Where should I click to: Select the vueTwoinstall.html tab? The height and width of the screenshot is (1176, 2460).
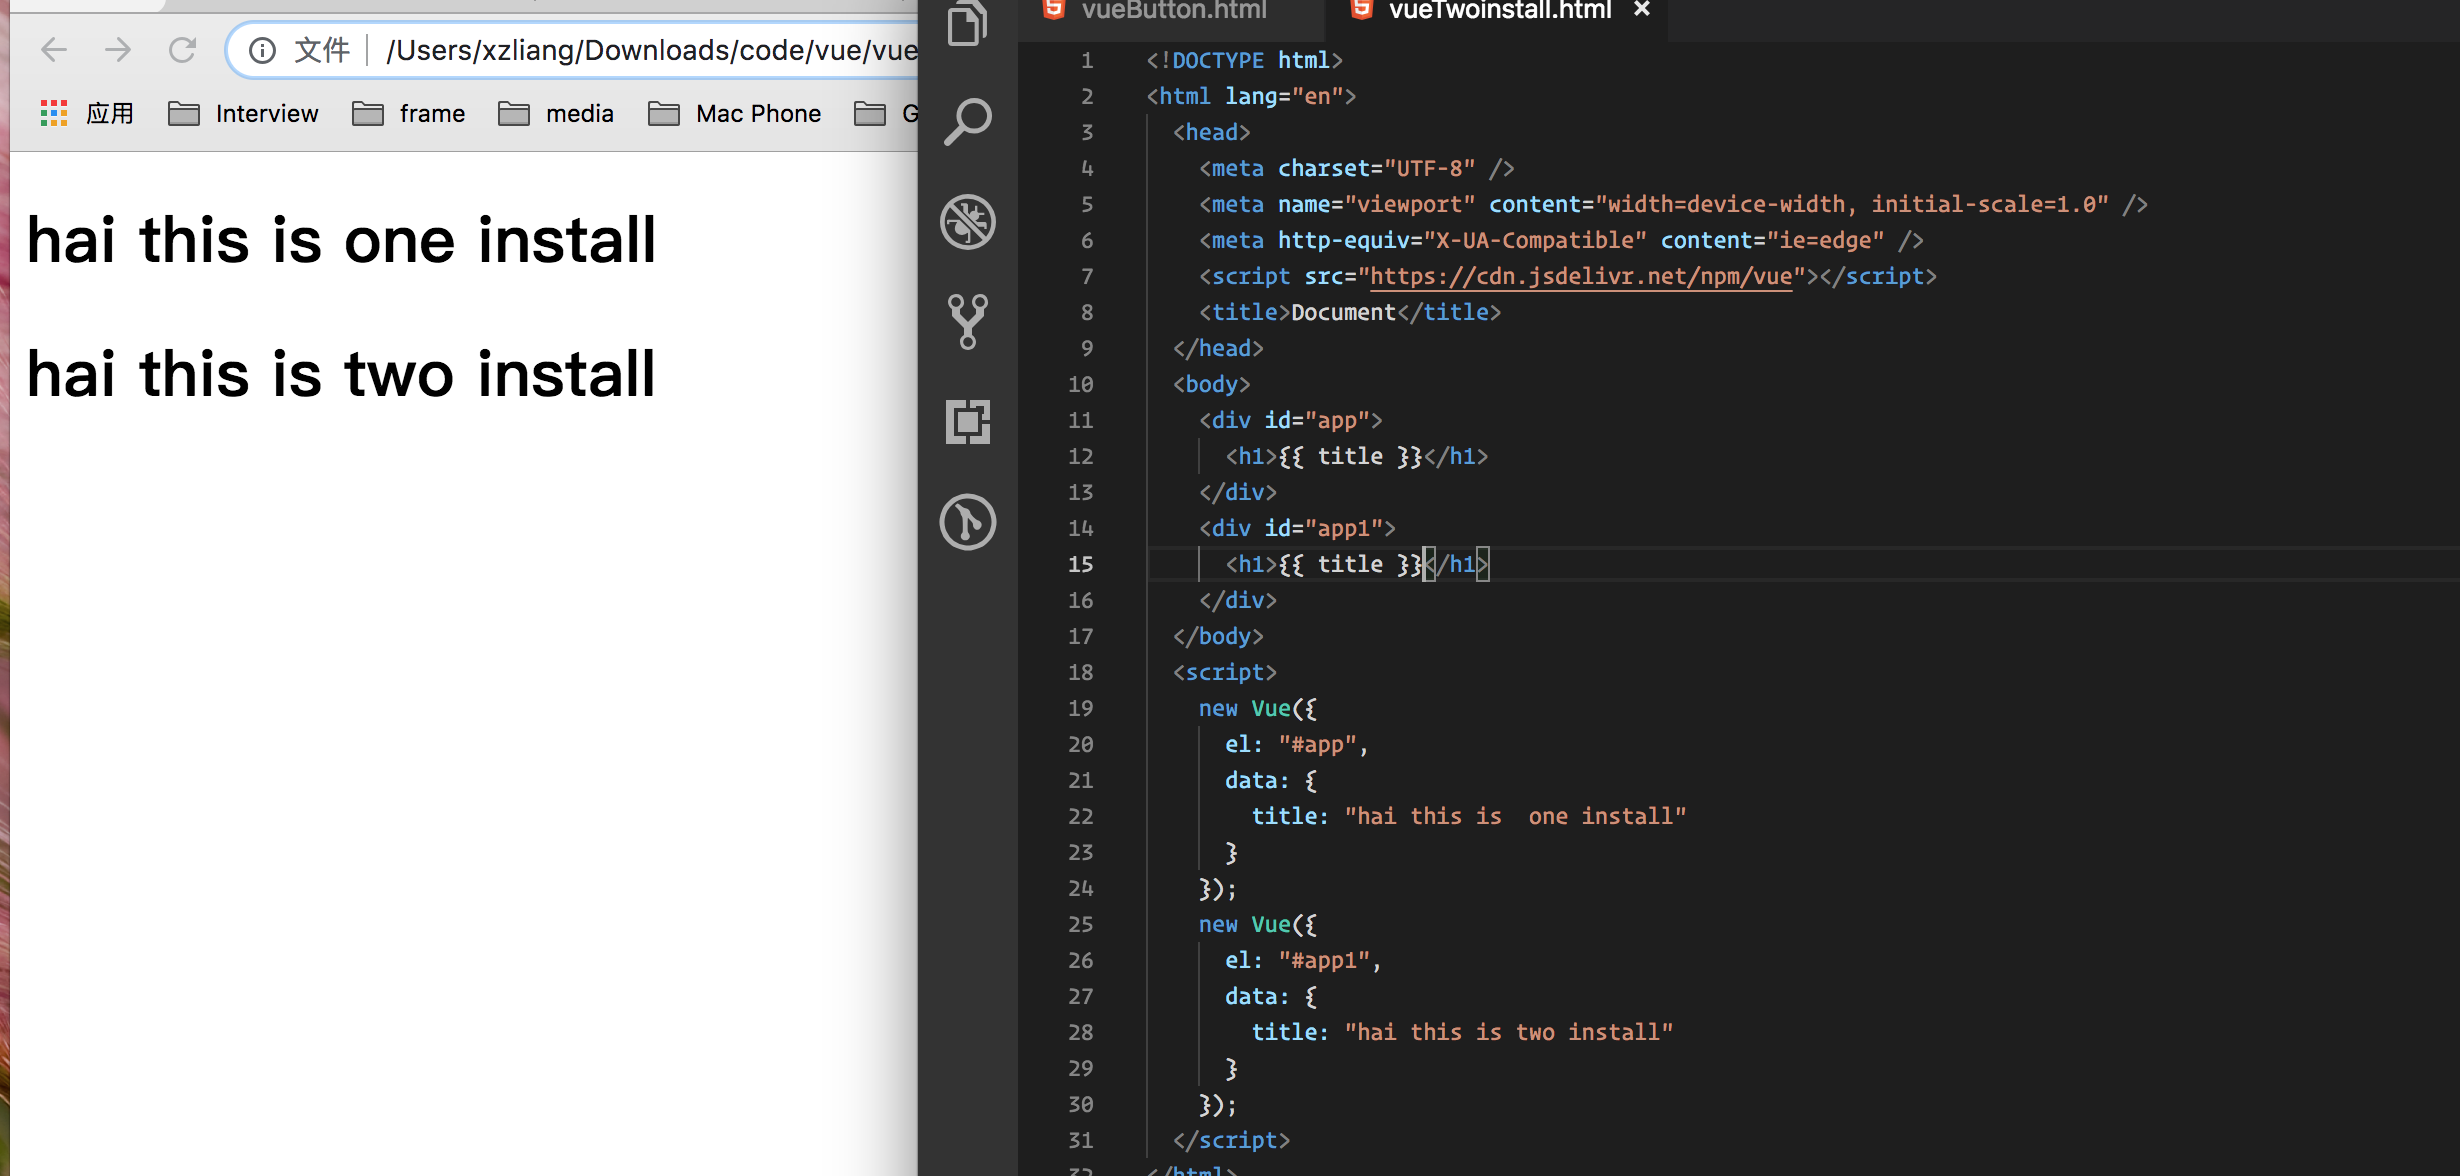tap(1498, 11)
